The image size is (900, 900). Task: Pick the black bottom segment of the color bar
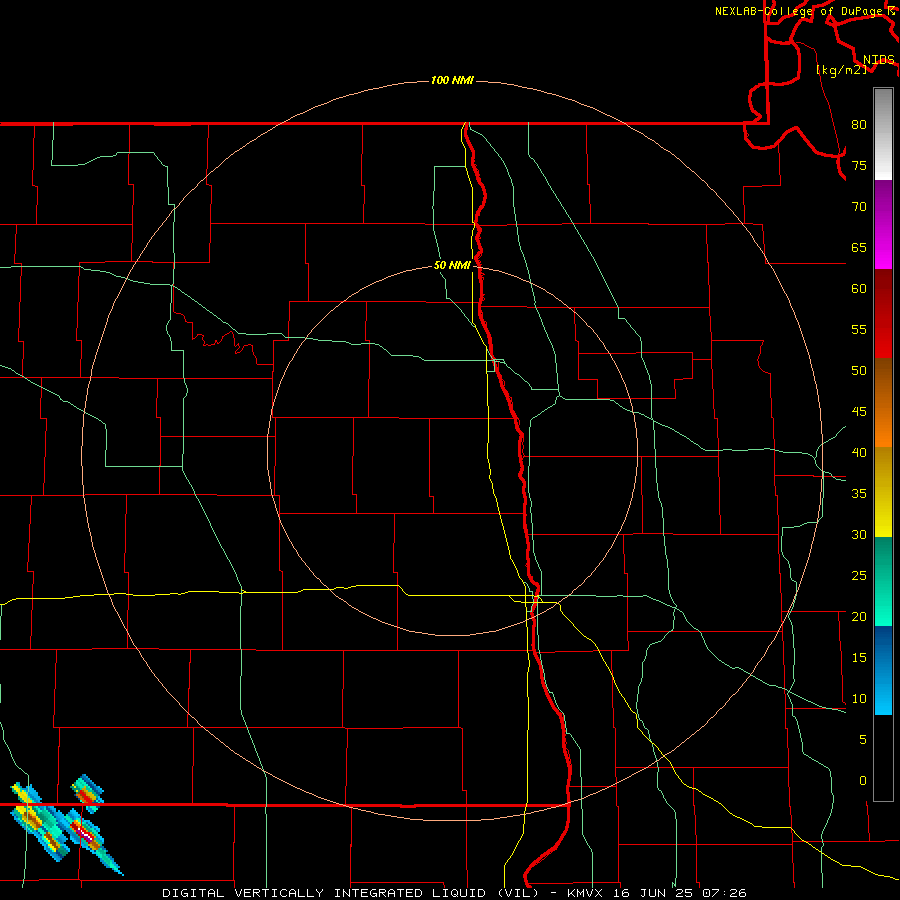883,758
